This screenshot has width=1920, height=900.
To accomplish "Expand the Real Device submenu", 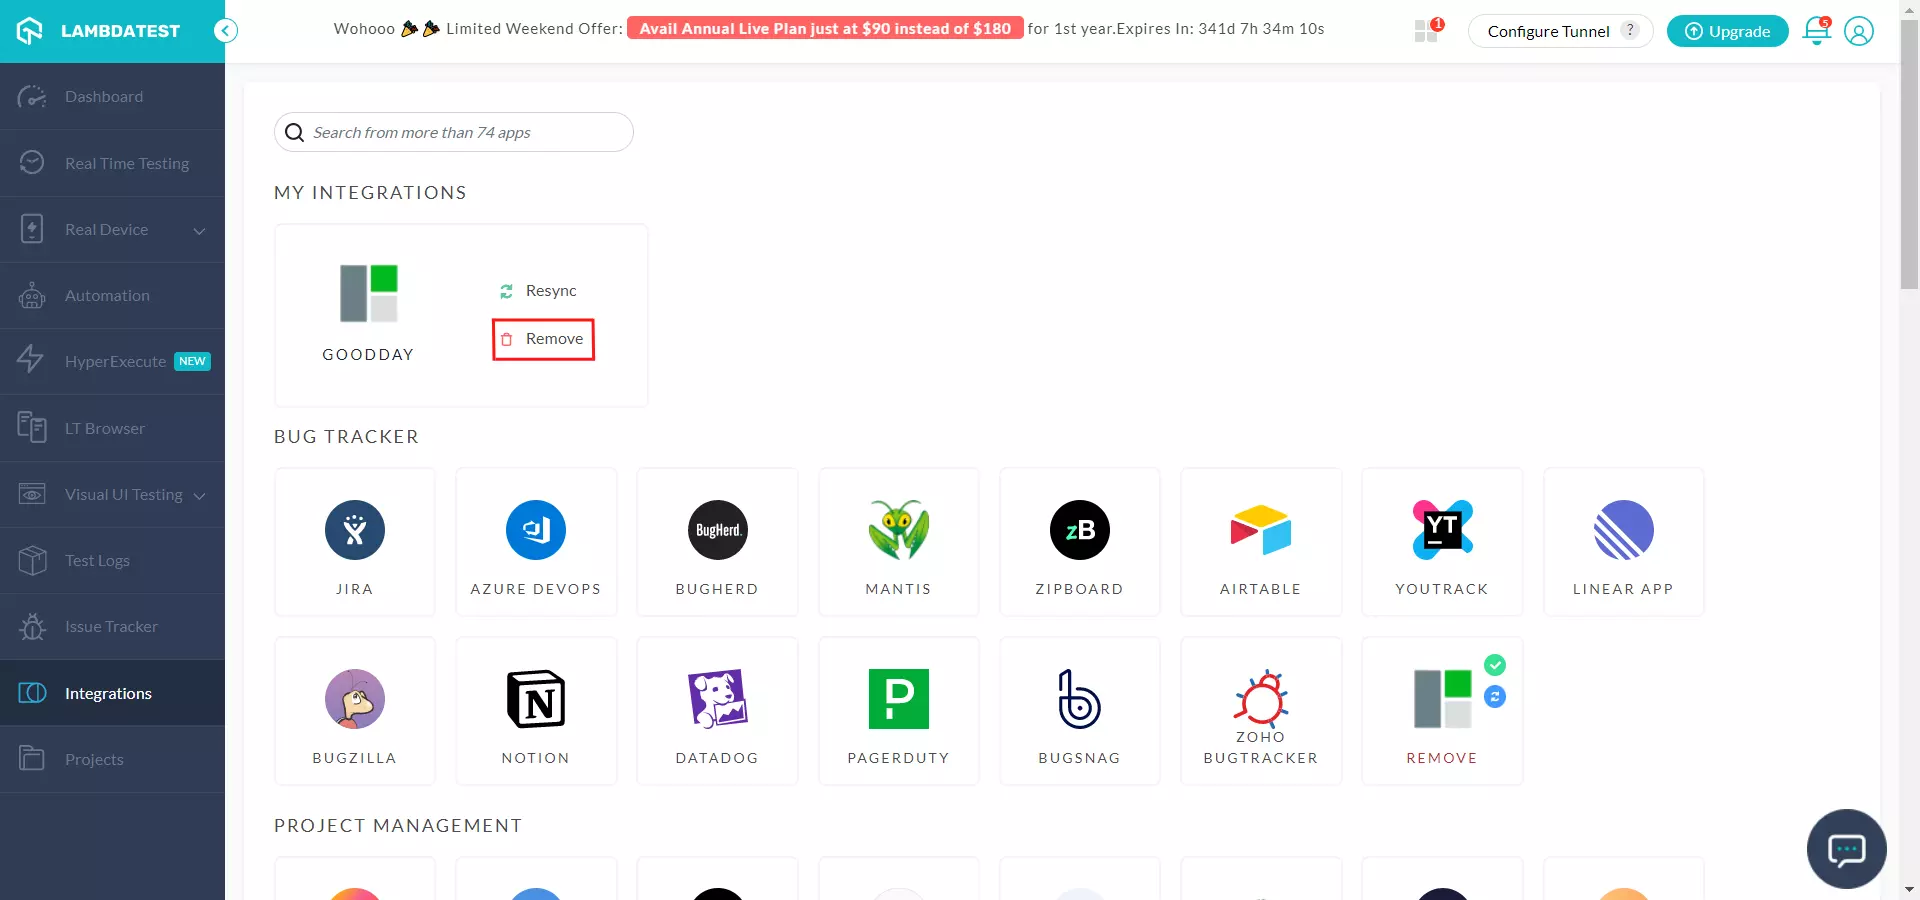I will point(199,230).
